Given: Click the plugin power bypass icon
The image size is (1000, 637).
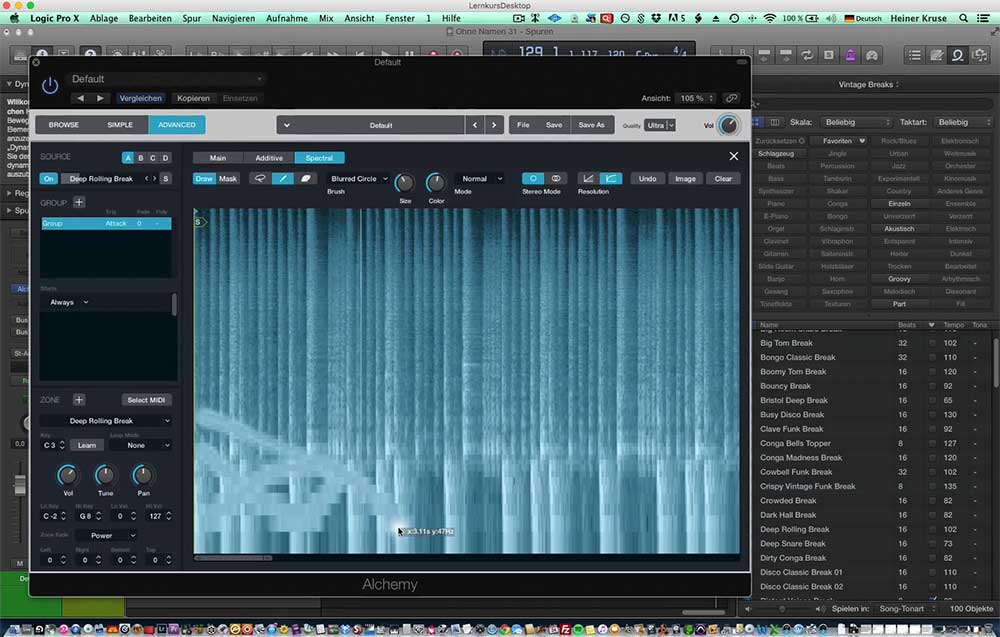Looking at the screenshot, I should (50, 86).
